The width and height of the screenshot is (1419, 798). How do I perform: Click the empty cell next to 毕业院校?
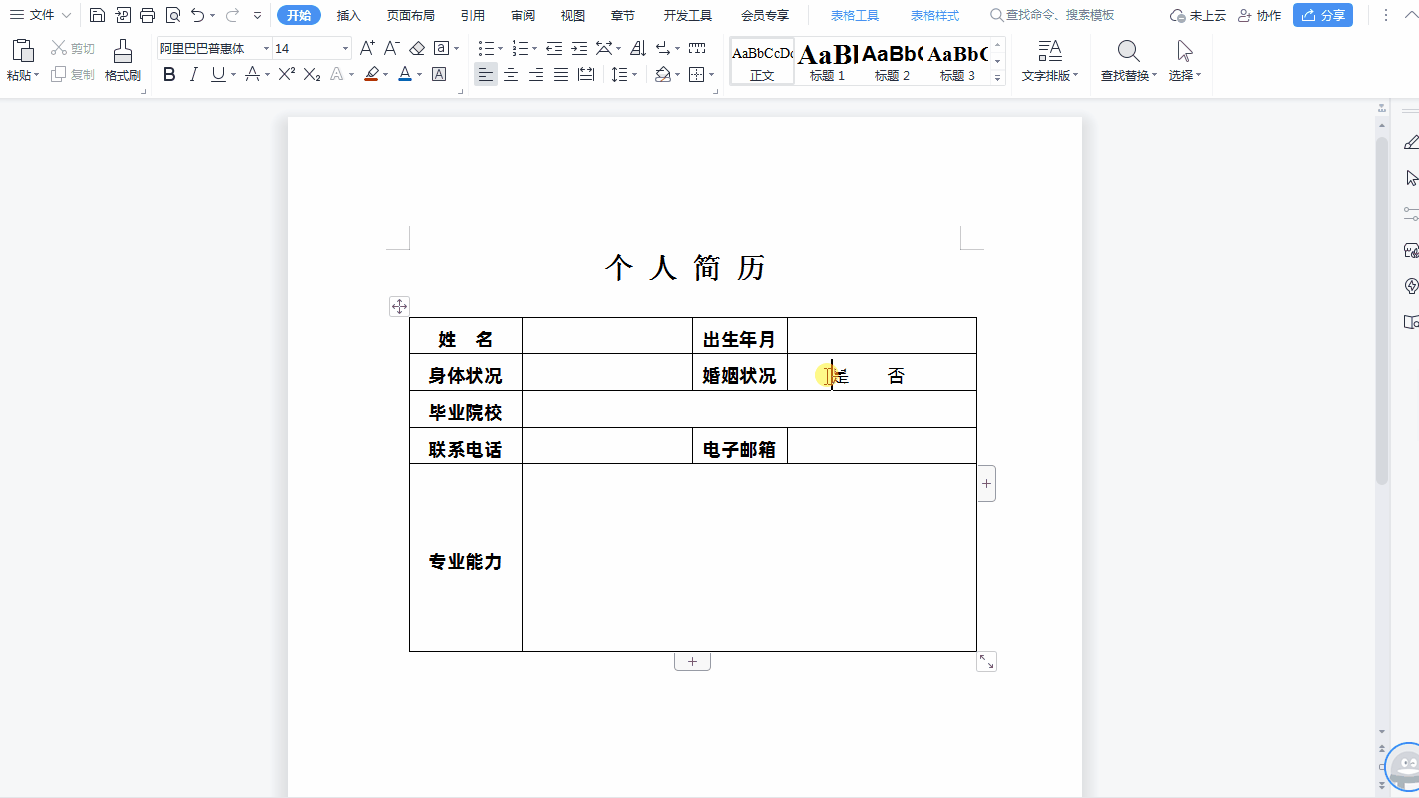tap(749, 409)
